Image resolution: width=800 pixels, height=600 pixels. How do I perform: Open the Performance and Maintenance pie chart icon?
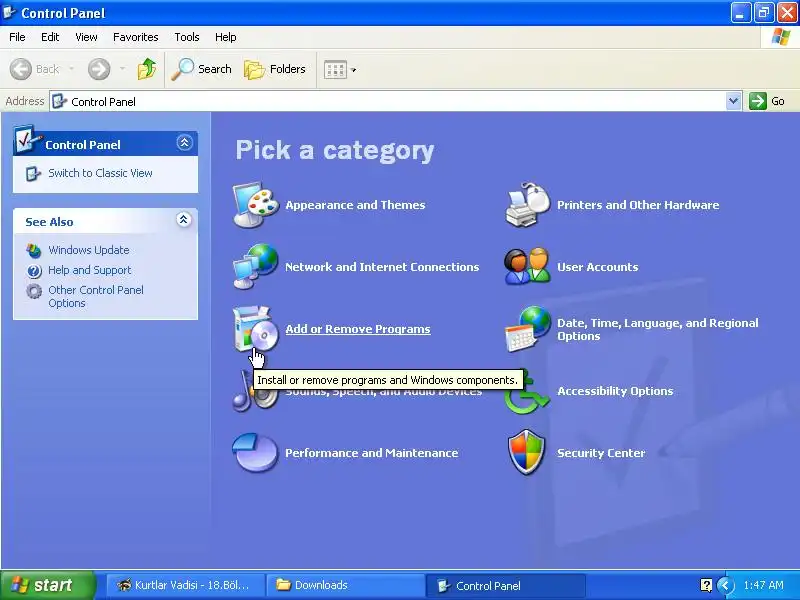(255, 453)
